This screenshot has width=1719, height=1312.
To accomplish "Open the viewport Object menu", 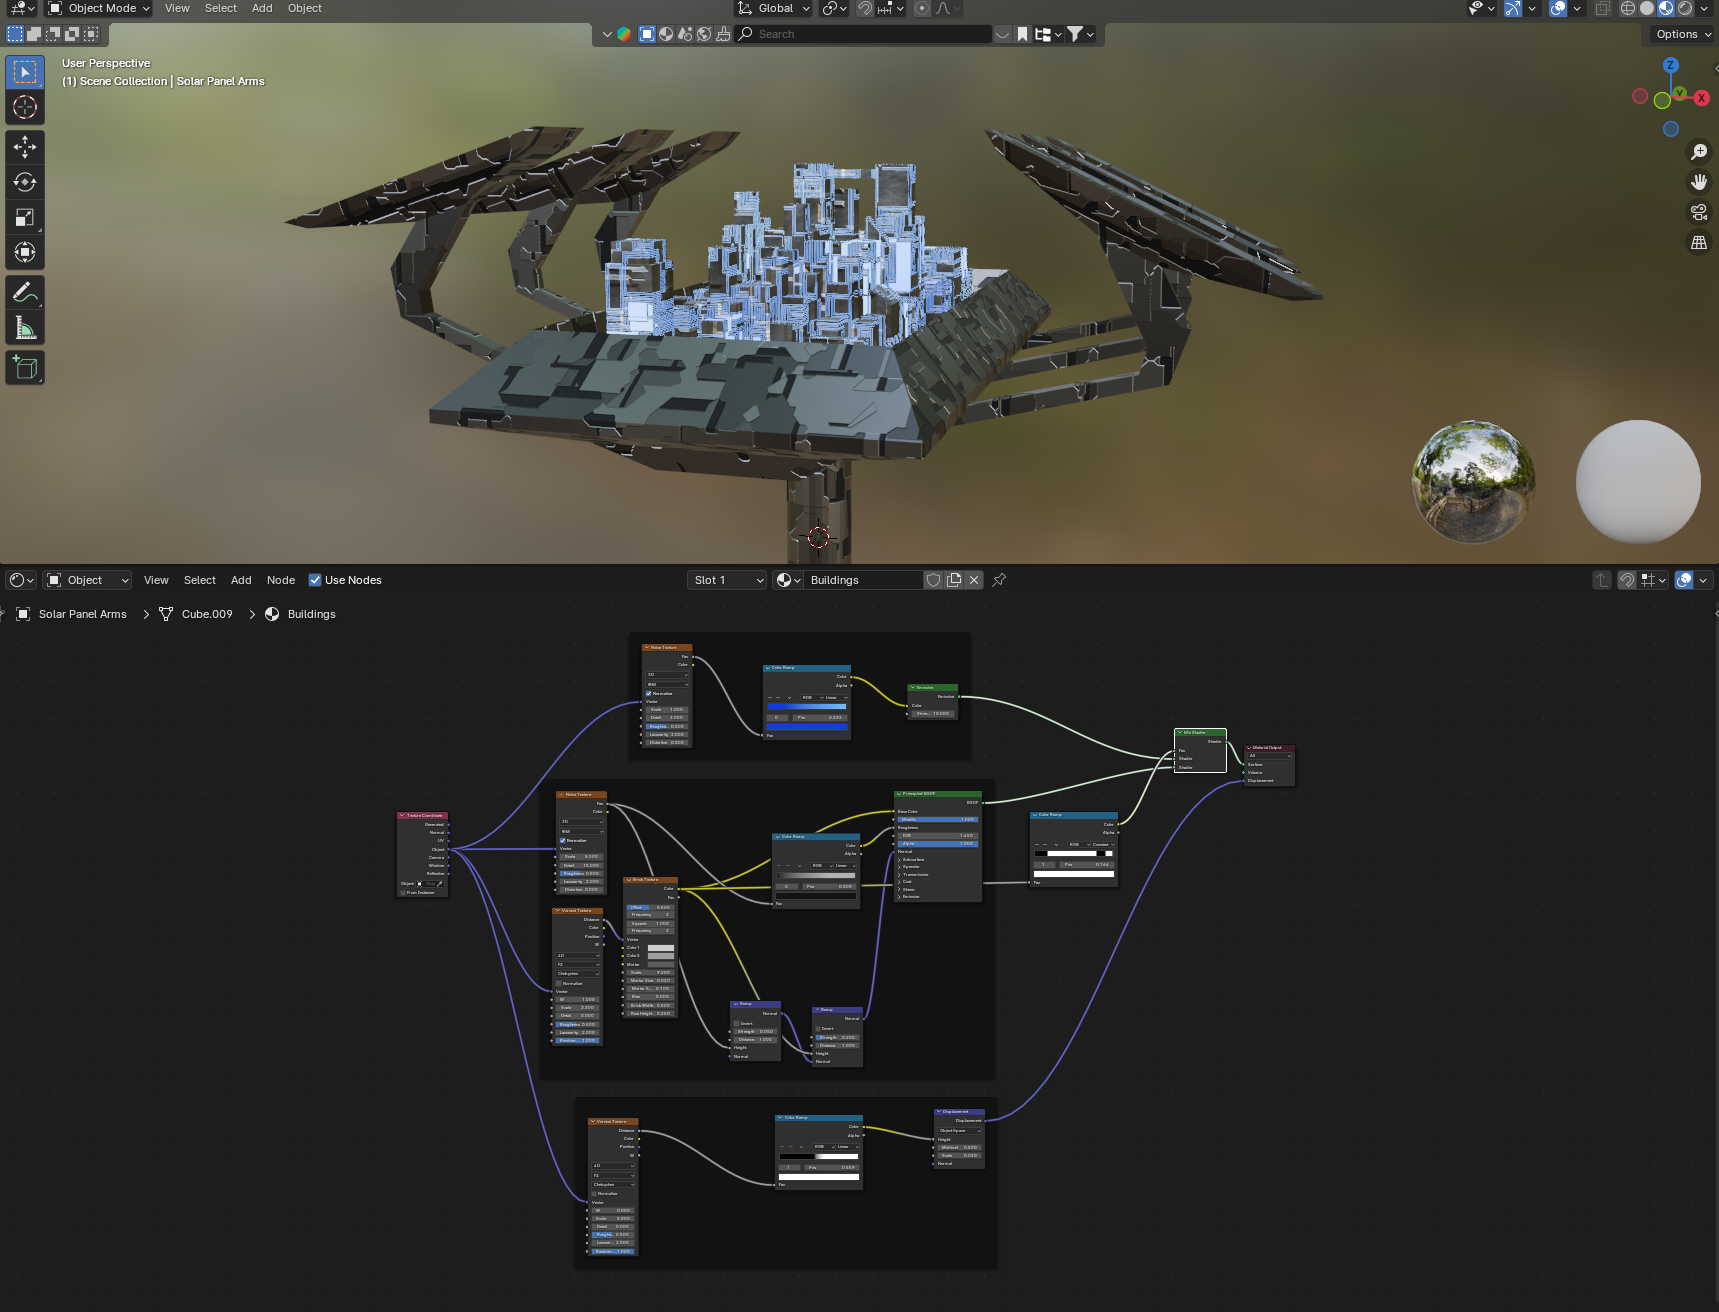I will 305,8.
